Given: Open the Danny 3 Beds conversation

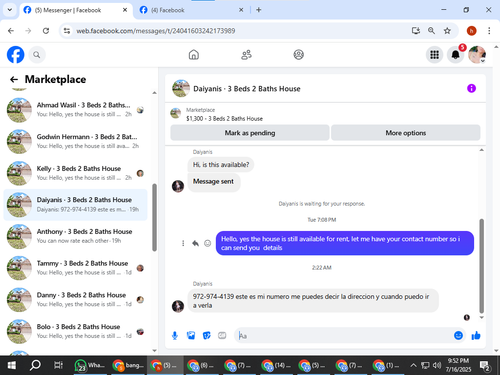Looking at the screenshot, I should pyautogui.click(x=75, y=300).
